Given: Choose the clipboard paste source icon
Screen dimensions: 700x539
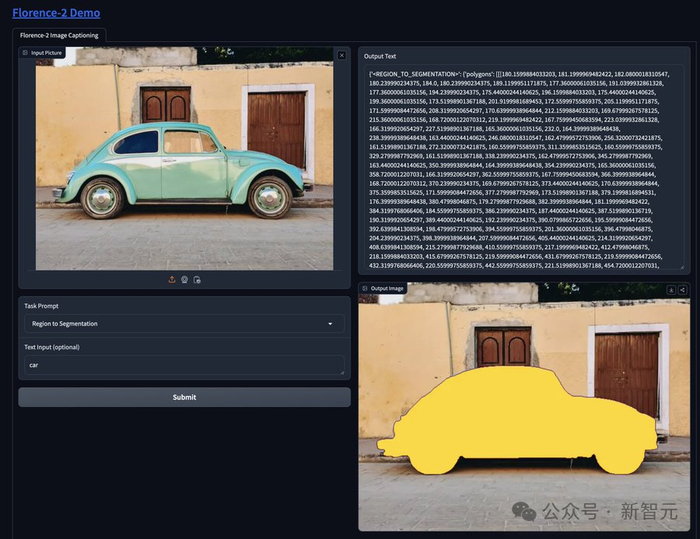Looking at the screenshot, I should pyautogui.click(x=197, y=280).
